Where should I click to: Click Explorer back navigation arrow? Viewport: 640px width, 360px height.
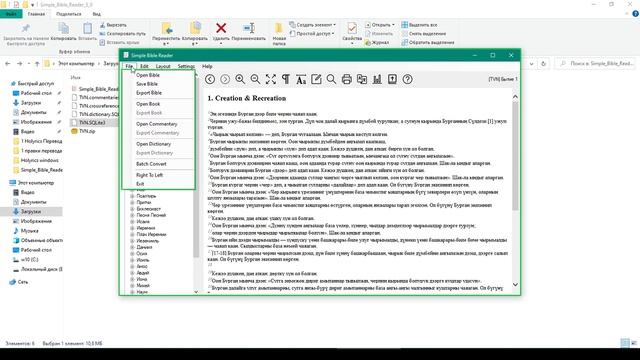coord(8,64)
